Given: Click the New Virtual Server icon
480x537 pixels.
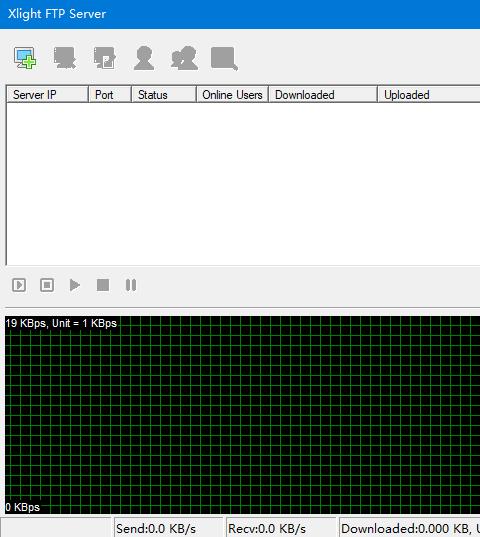Looking at the screenshot, I should tap(25, 58).
